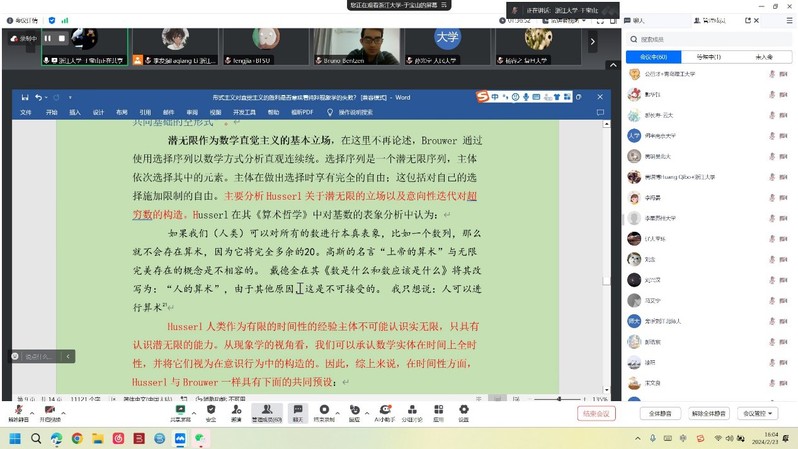Select Bruno Bentzen video thumbnail
Image resolution: width=798 pixels, height=449 pixels.
pos(356,47)
